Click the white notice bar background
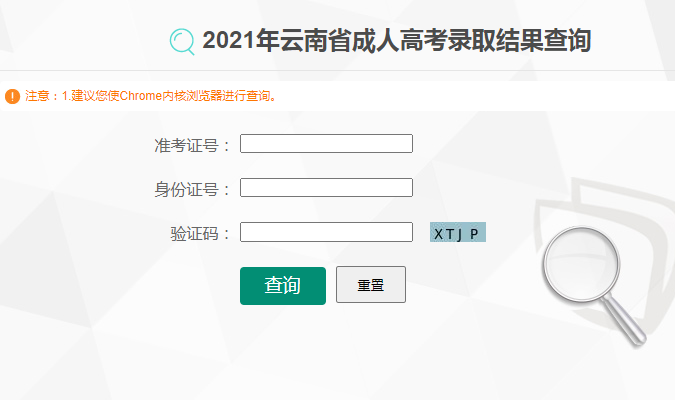The image size is (675, 400). [474, 96]
